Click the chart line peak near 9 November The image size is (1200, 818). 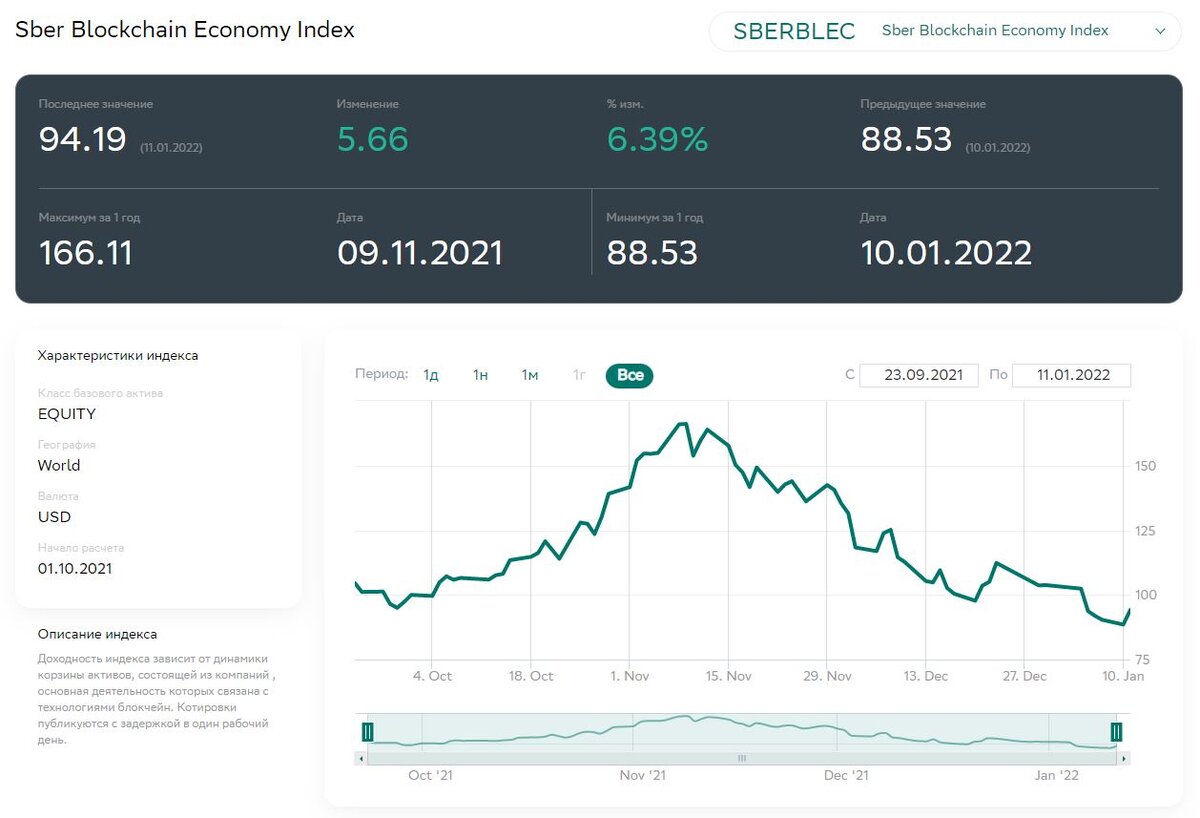coord(683,424)
